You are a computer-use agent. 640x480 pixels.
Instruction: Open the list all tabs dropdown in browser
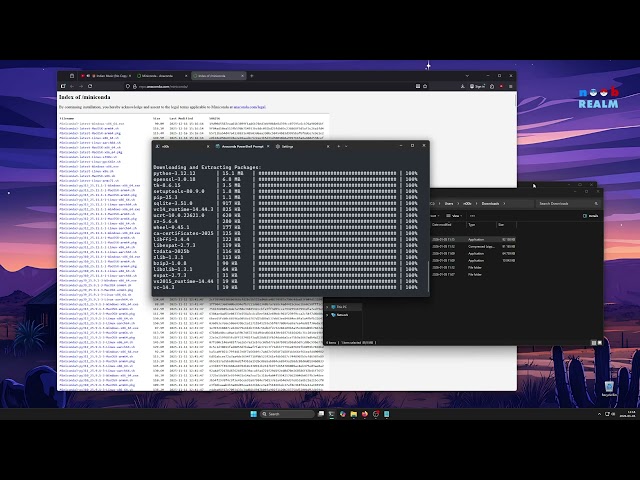click(467, 76)
